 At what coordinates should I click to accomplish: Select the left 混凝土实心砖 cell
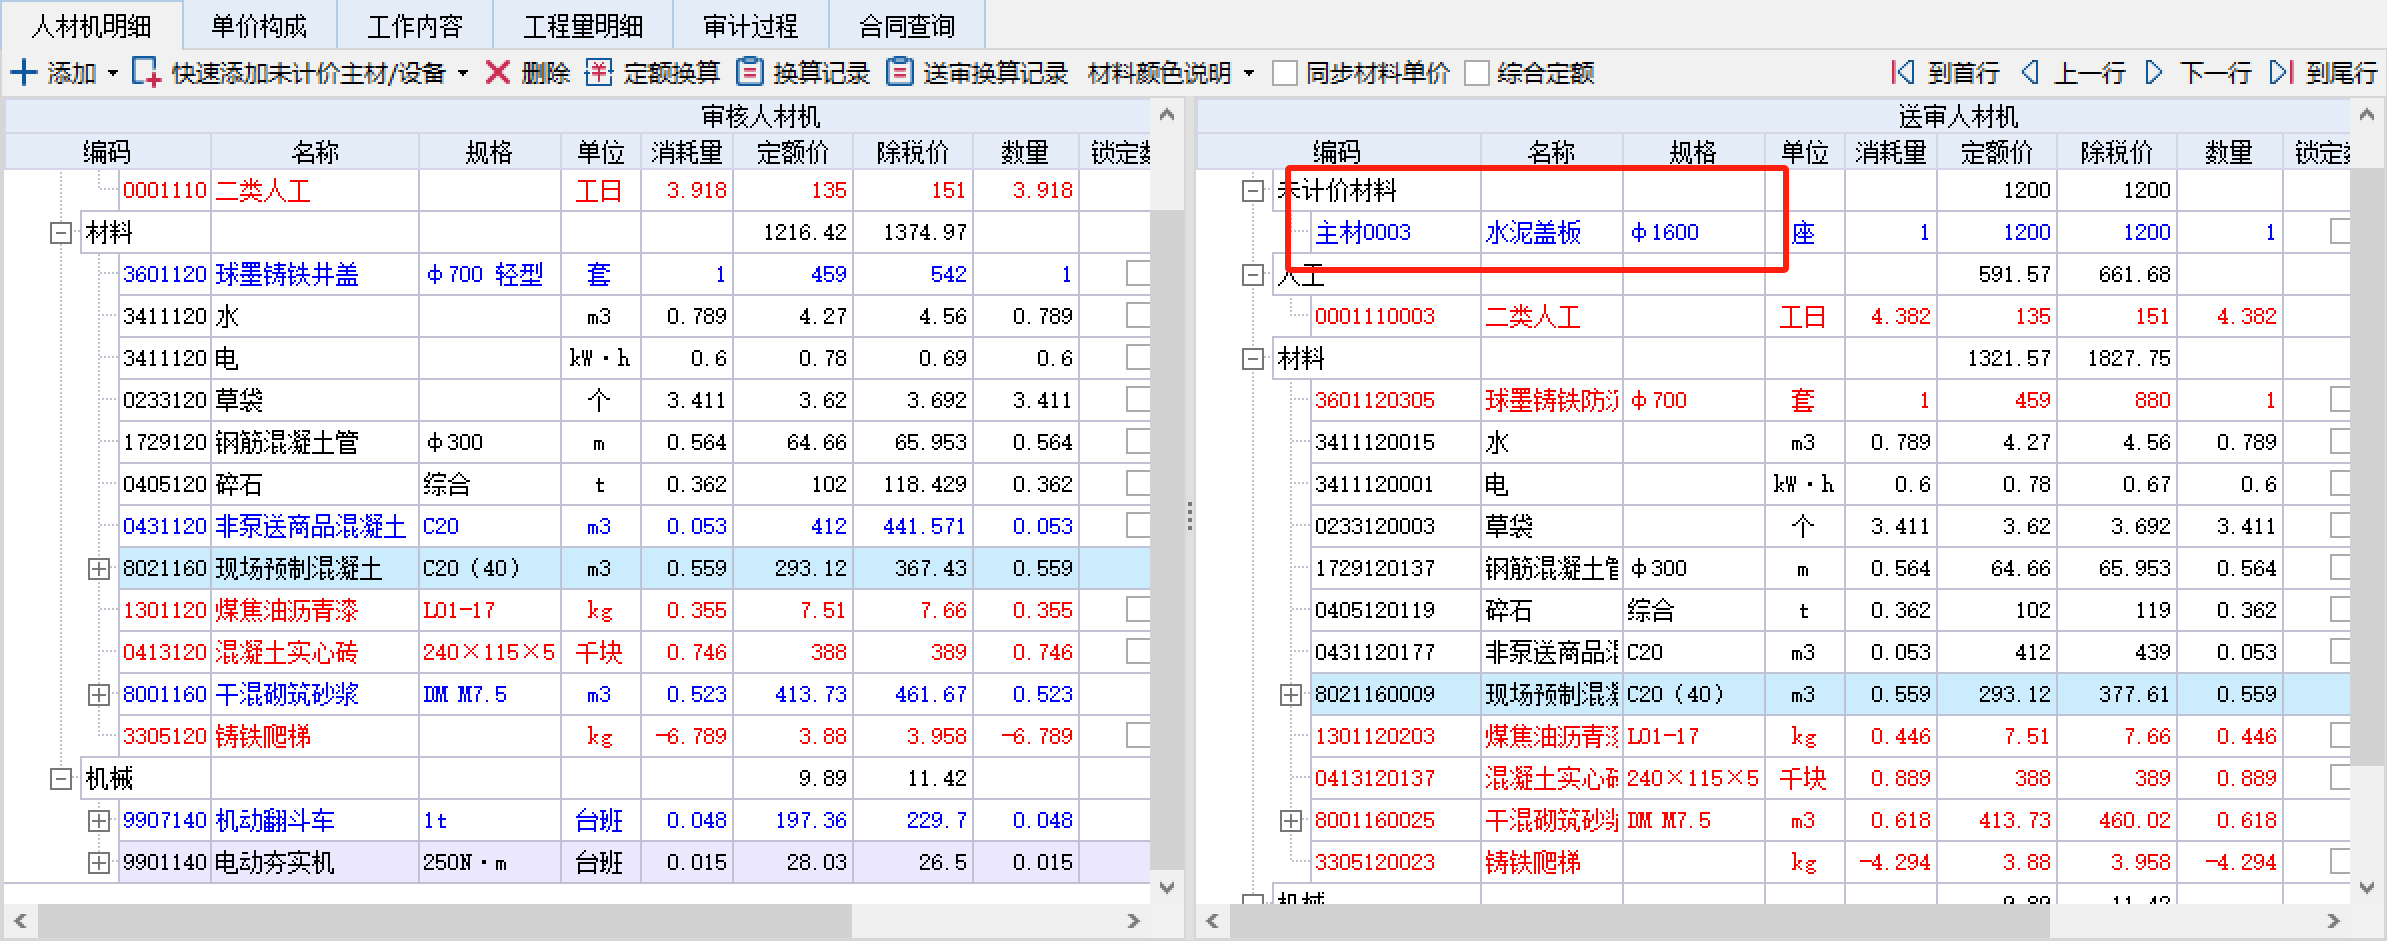click(315, 652)
